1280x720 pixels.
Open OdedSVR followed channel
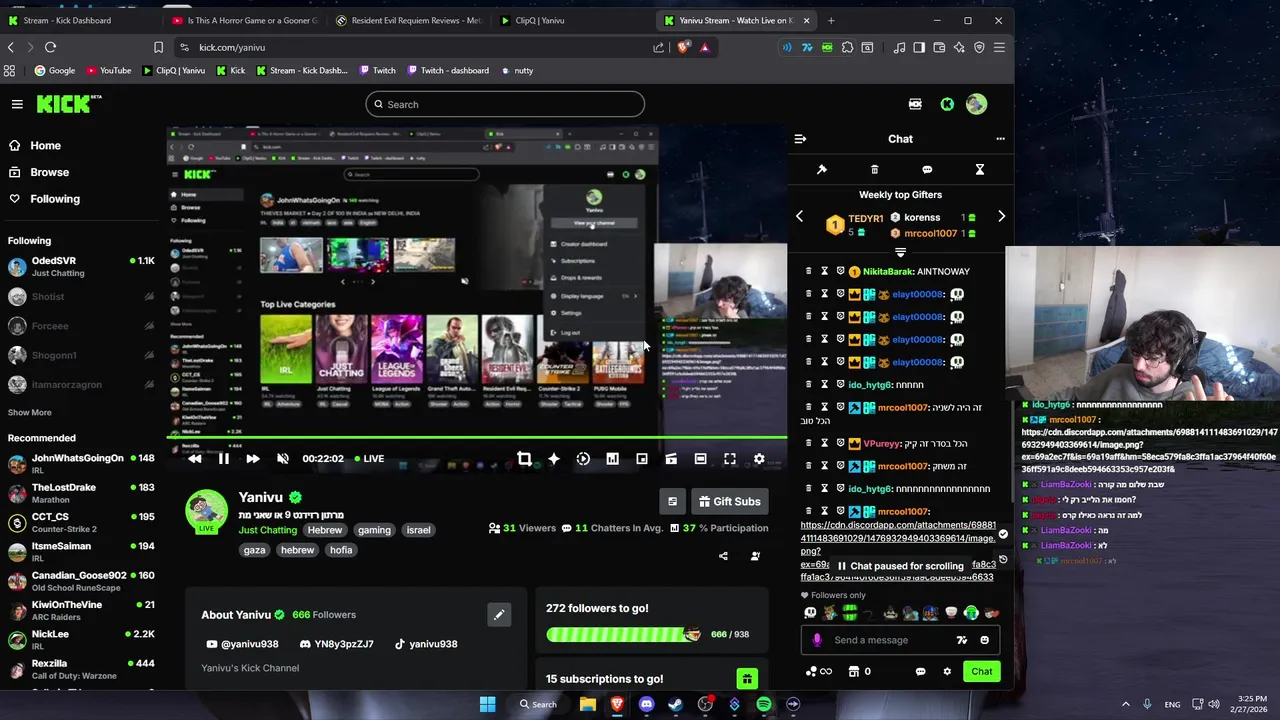tap(80, 266)
